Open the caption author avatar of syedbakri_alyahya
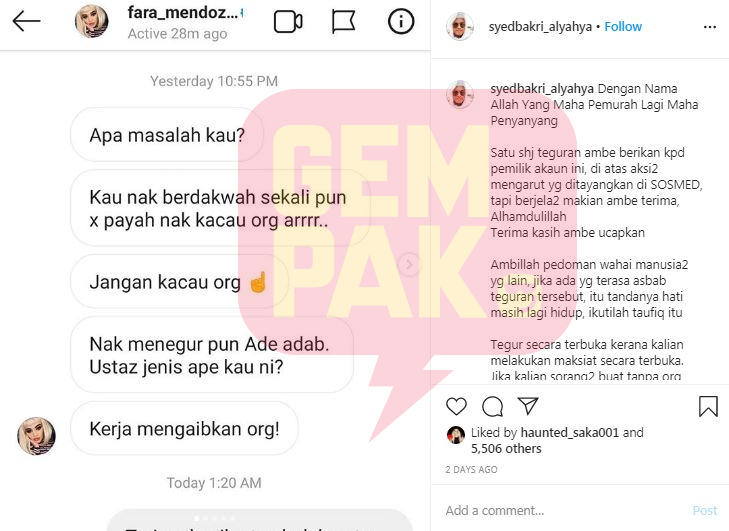Viewport: 729px width, 531px height. (460, 94)
